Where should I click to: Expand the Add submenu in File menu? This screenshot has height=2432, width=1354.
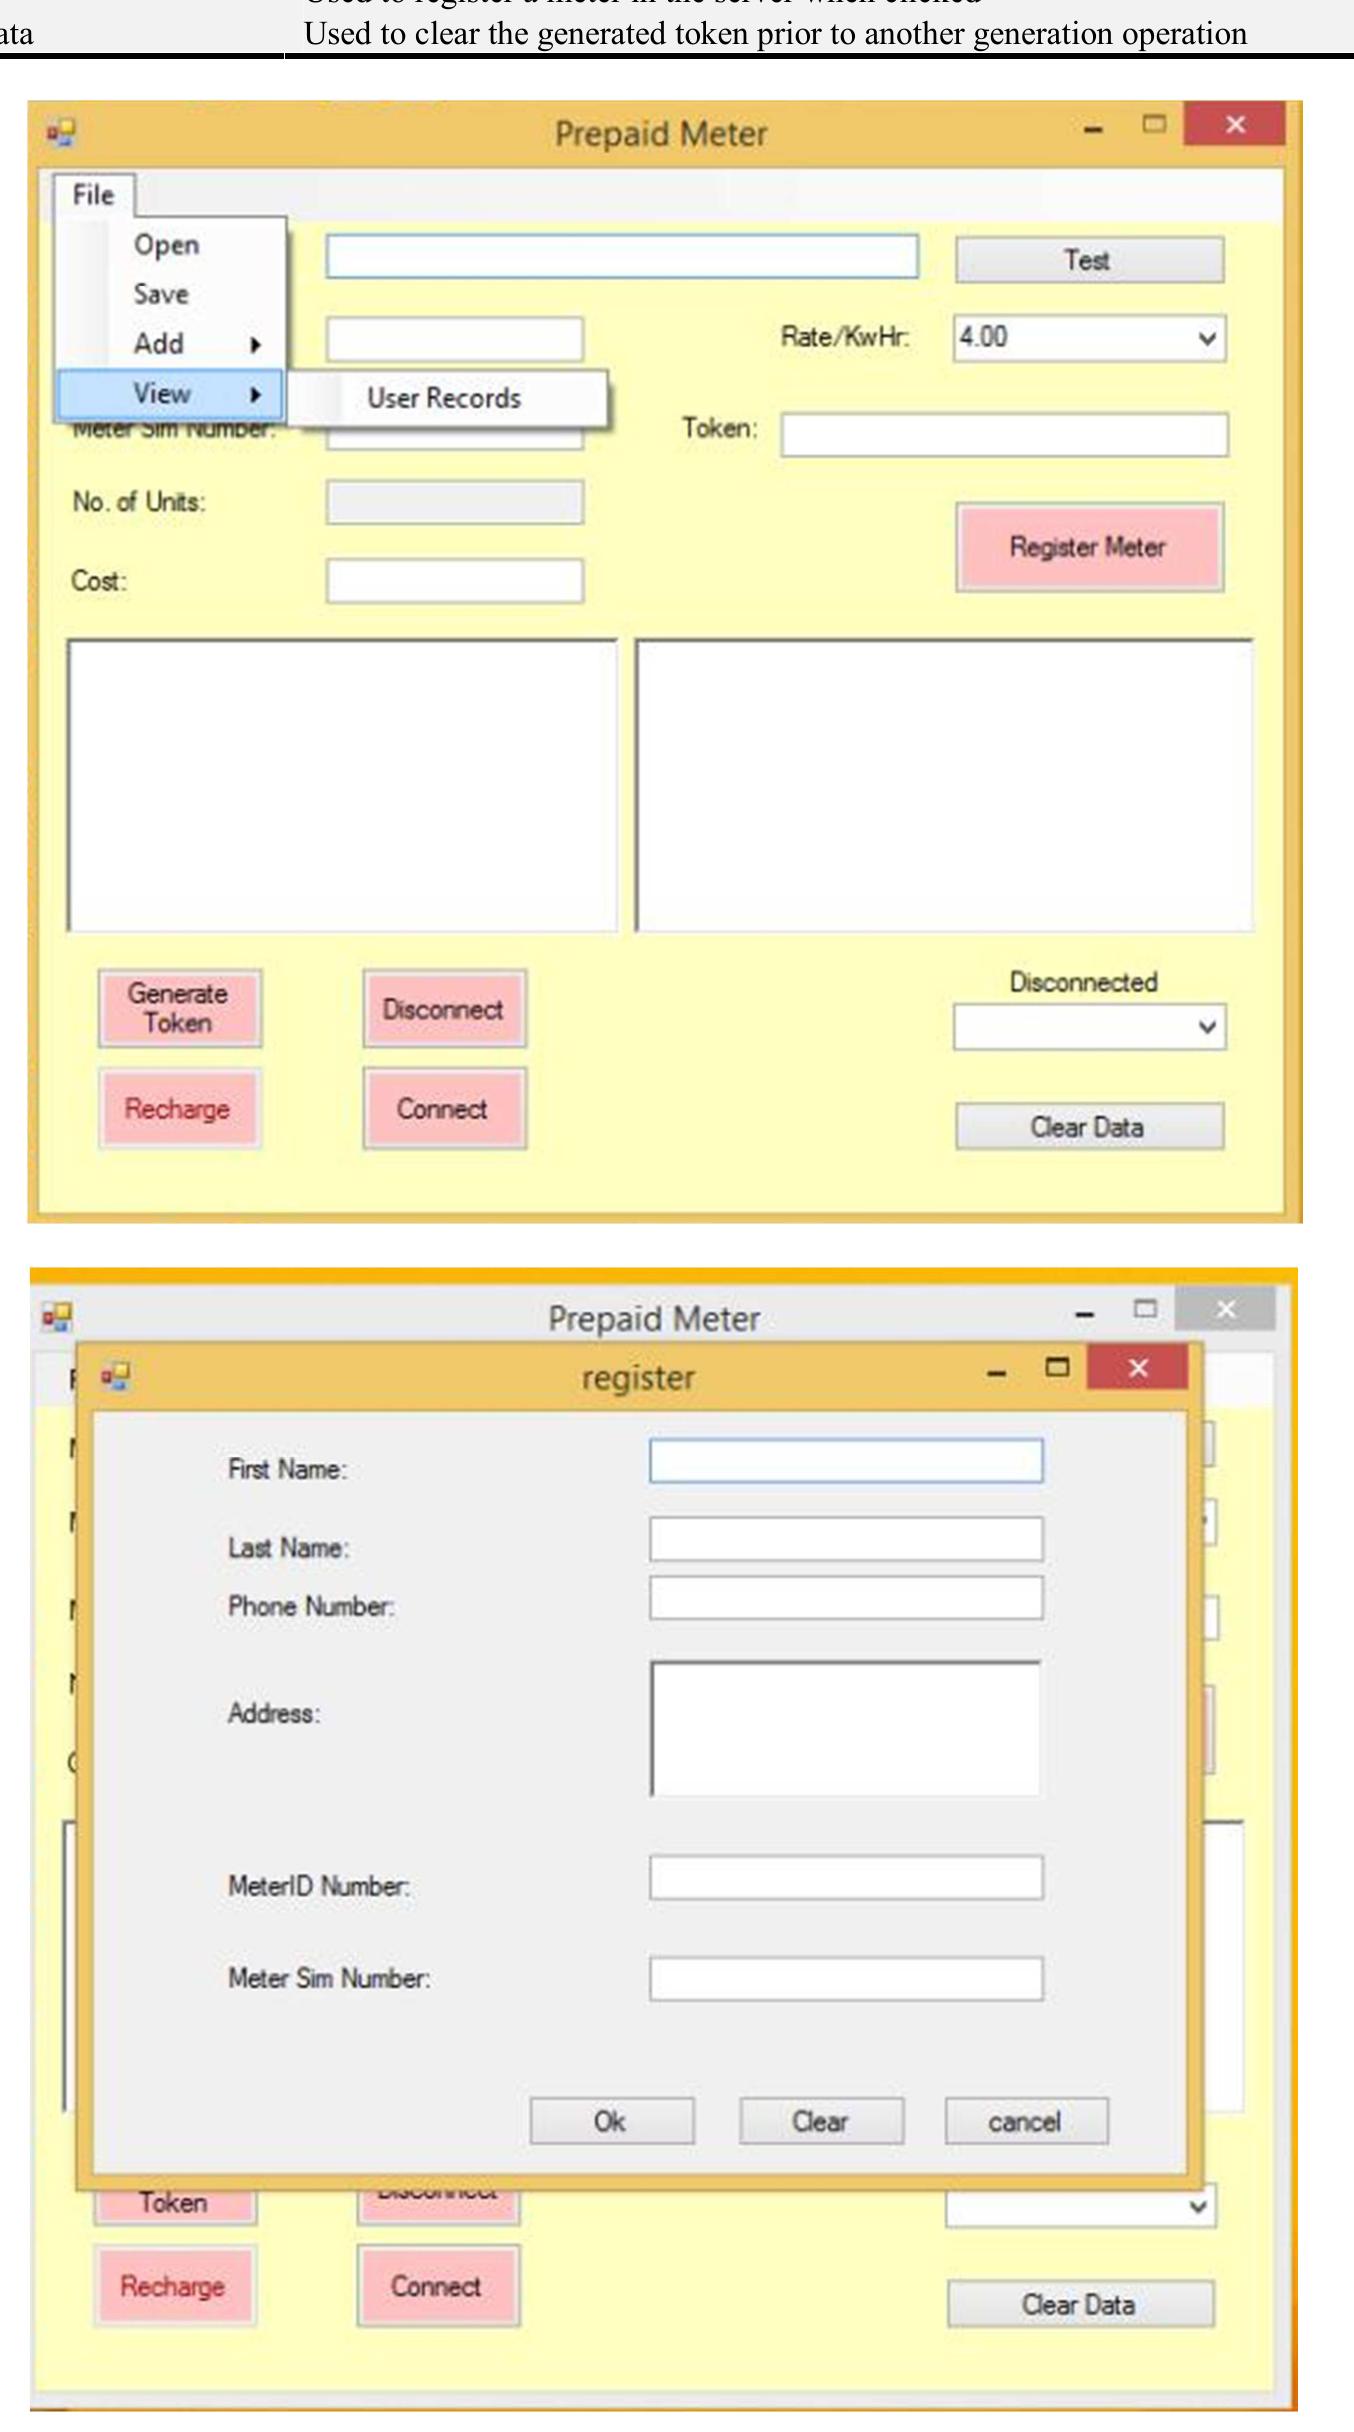pyautogui.click(x=170, y=344)
